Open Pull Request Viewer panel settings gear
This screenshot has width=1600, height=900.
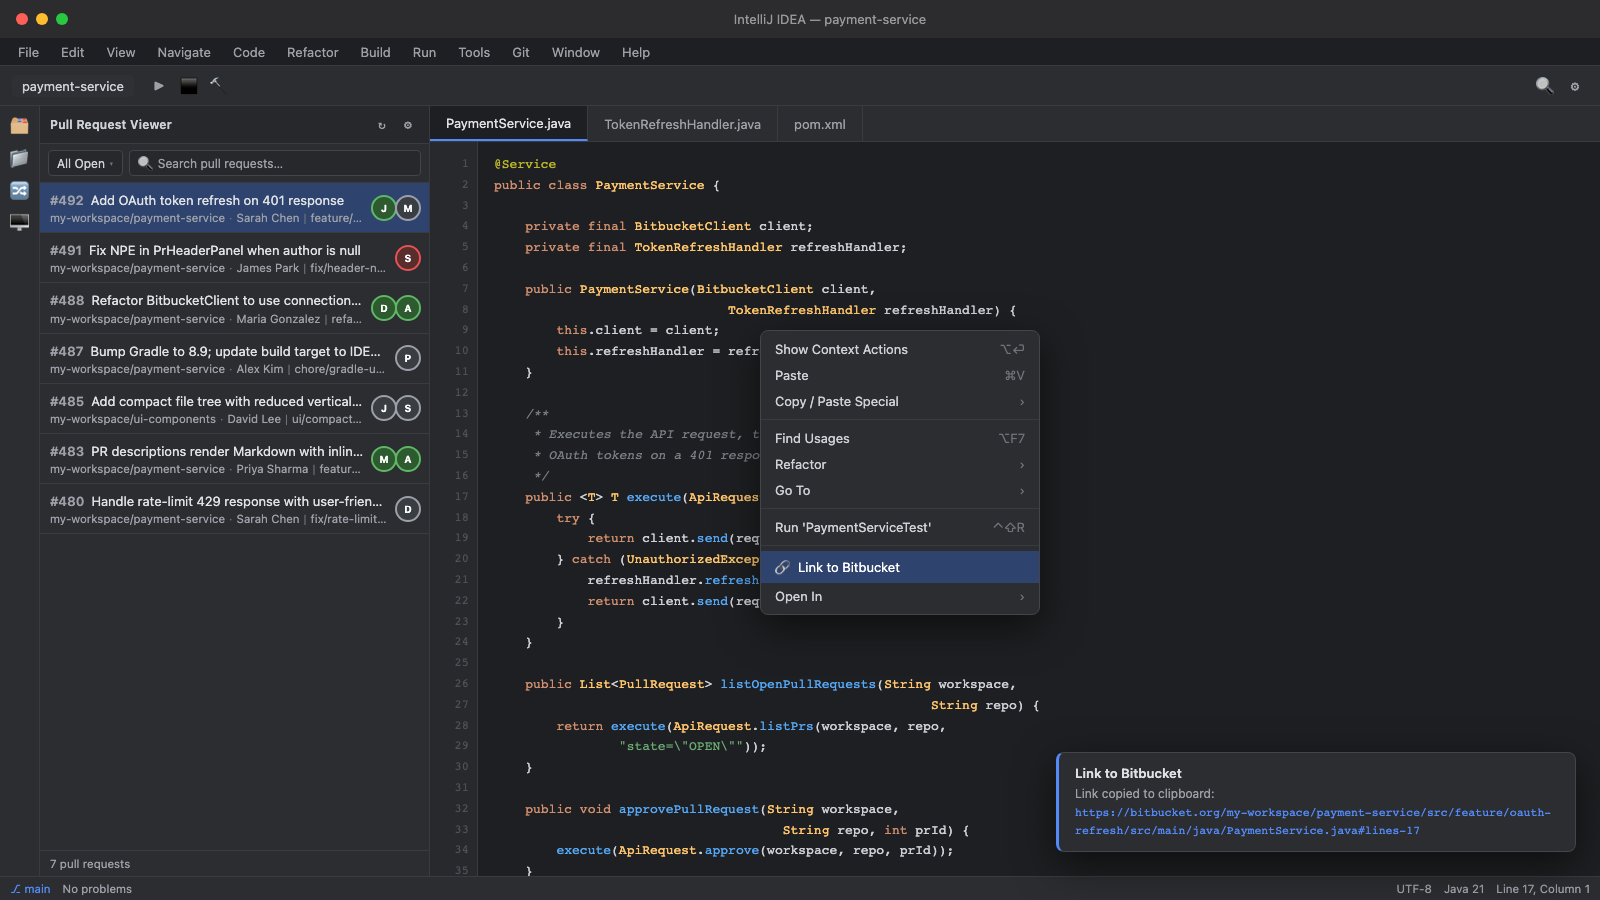click(x=408, y=125)
